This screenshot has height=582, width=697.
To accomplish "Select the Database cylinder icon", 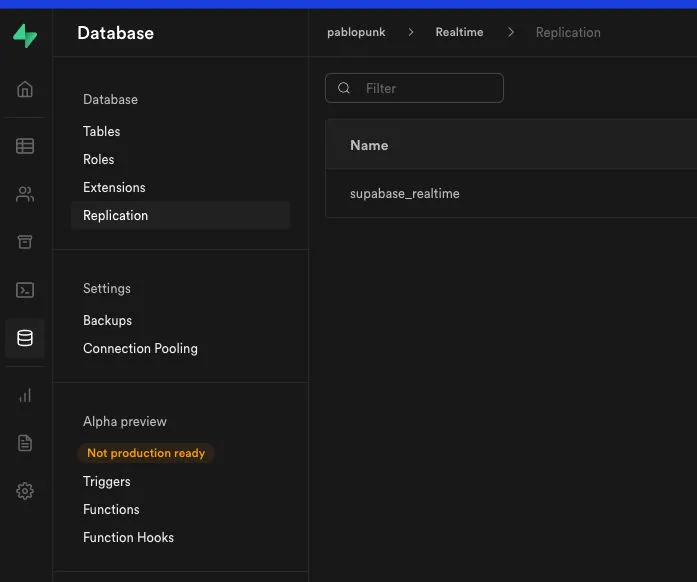I will (x=25, y=338).
